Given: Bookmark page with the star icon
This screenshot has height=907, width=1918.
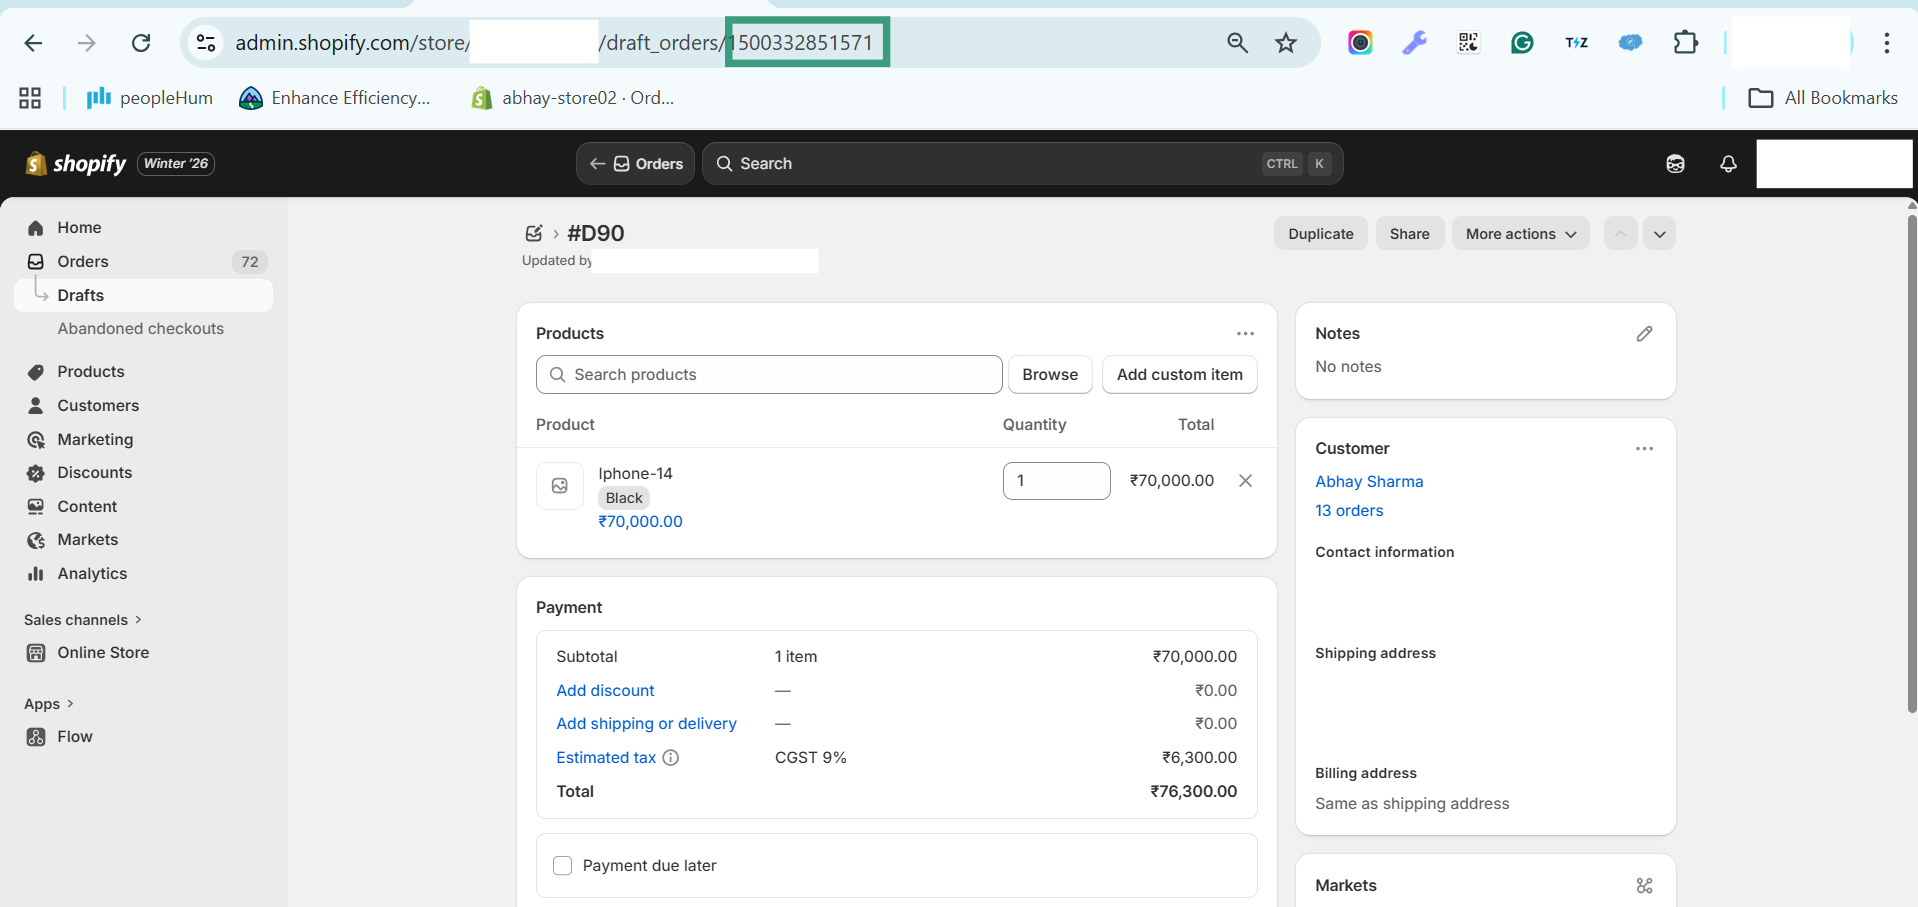Looking at the screenshot, I should click(x=1286, y=43).
